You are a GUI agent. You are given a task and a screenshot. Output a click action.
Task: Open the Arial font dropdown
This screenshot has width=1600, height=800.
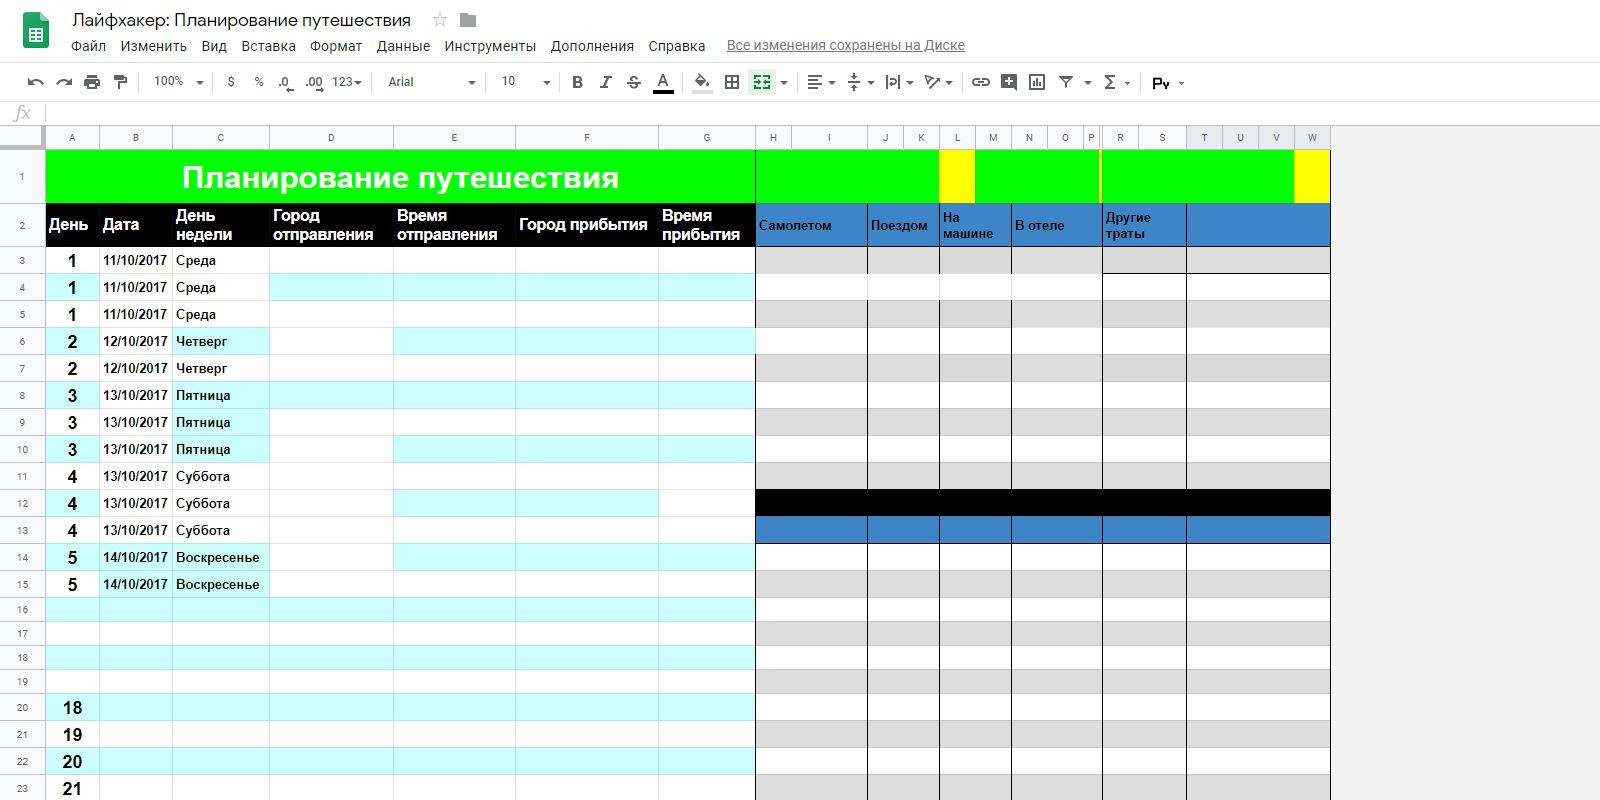coord(432,82)
